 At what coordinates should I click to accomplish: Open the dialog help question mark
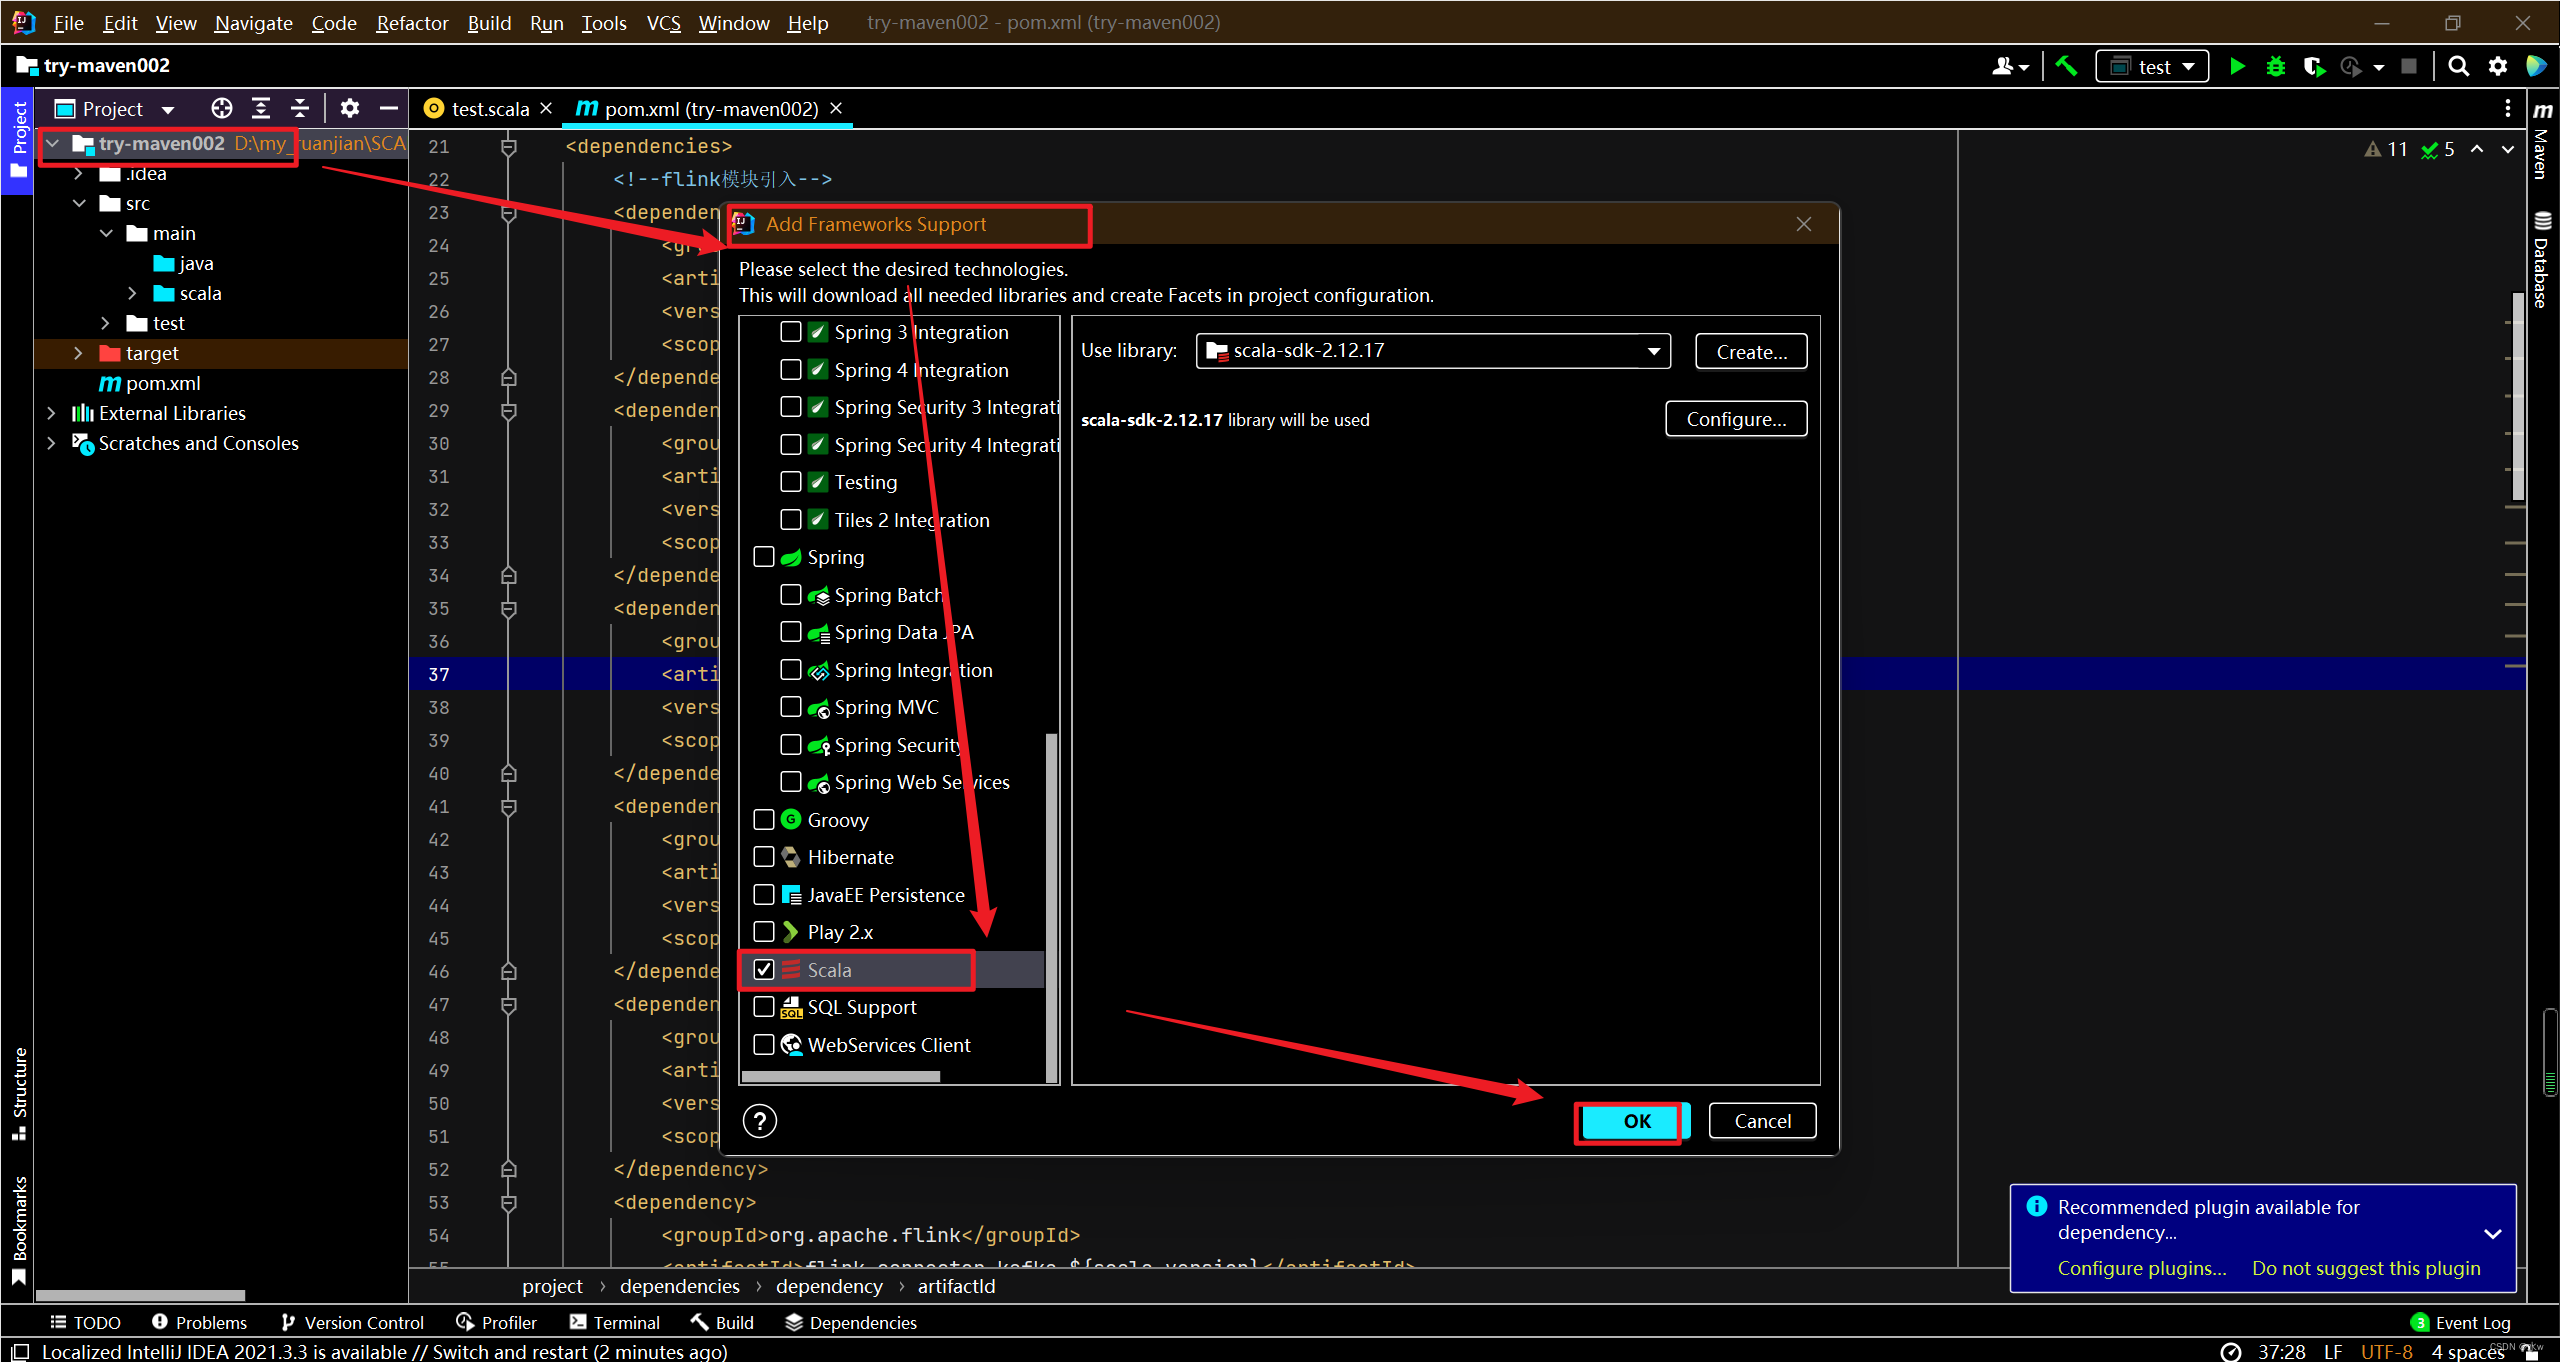pyautogui.click(x=760, y=1121)
